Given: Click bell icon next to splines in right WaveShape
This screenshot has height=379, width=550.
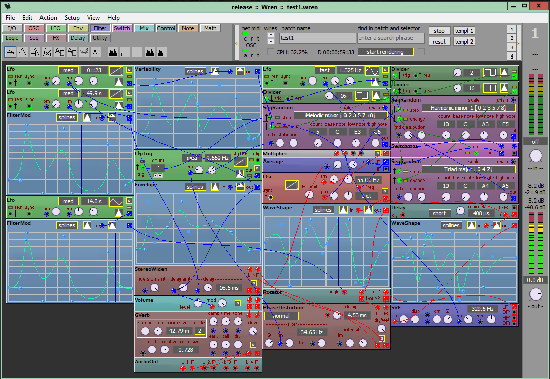Looking at the screenshot, I should coord(471,225).
